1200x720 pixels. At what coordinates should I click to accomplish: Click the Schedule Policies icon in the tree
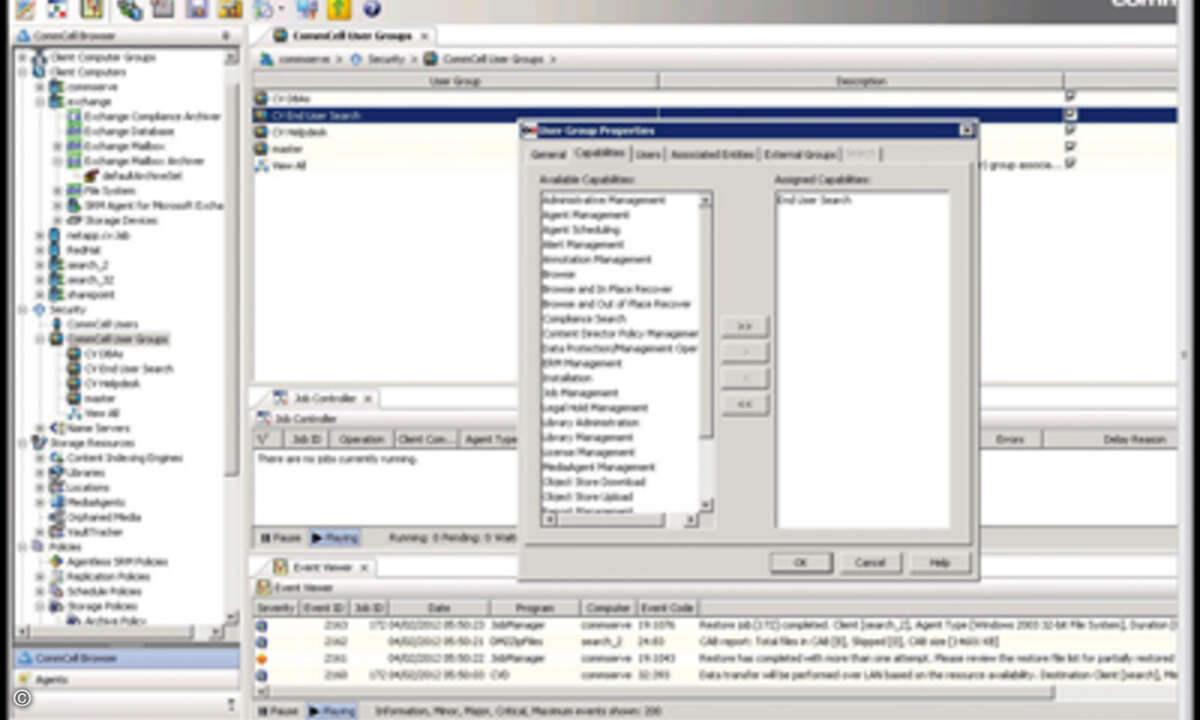(x=57, y=591)
